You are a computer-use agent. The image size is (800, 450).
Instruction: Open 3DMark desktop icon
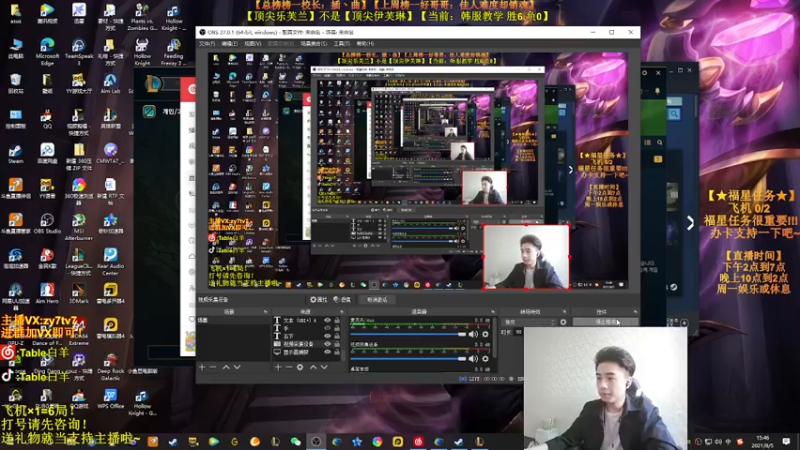[x=79, y=293]
